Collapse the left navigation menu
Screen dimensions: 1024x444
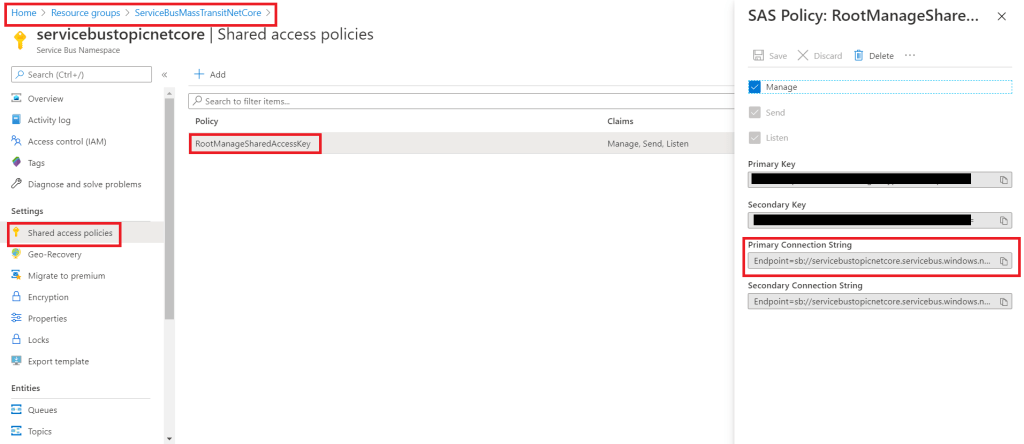point(164,75)
